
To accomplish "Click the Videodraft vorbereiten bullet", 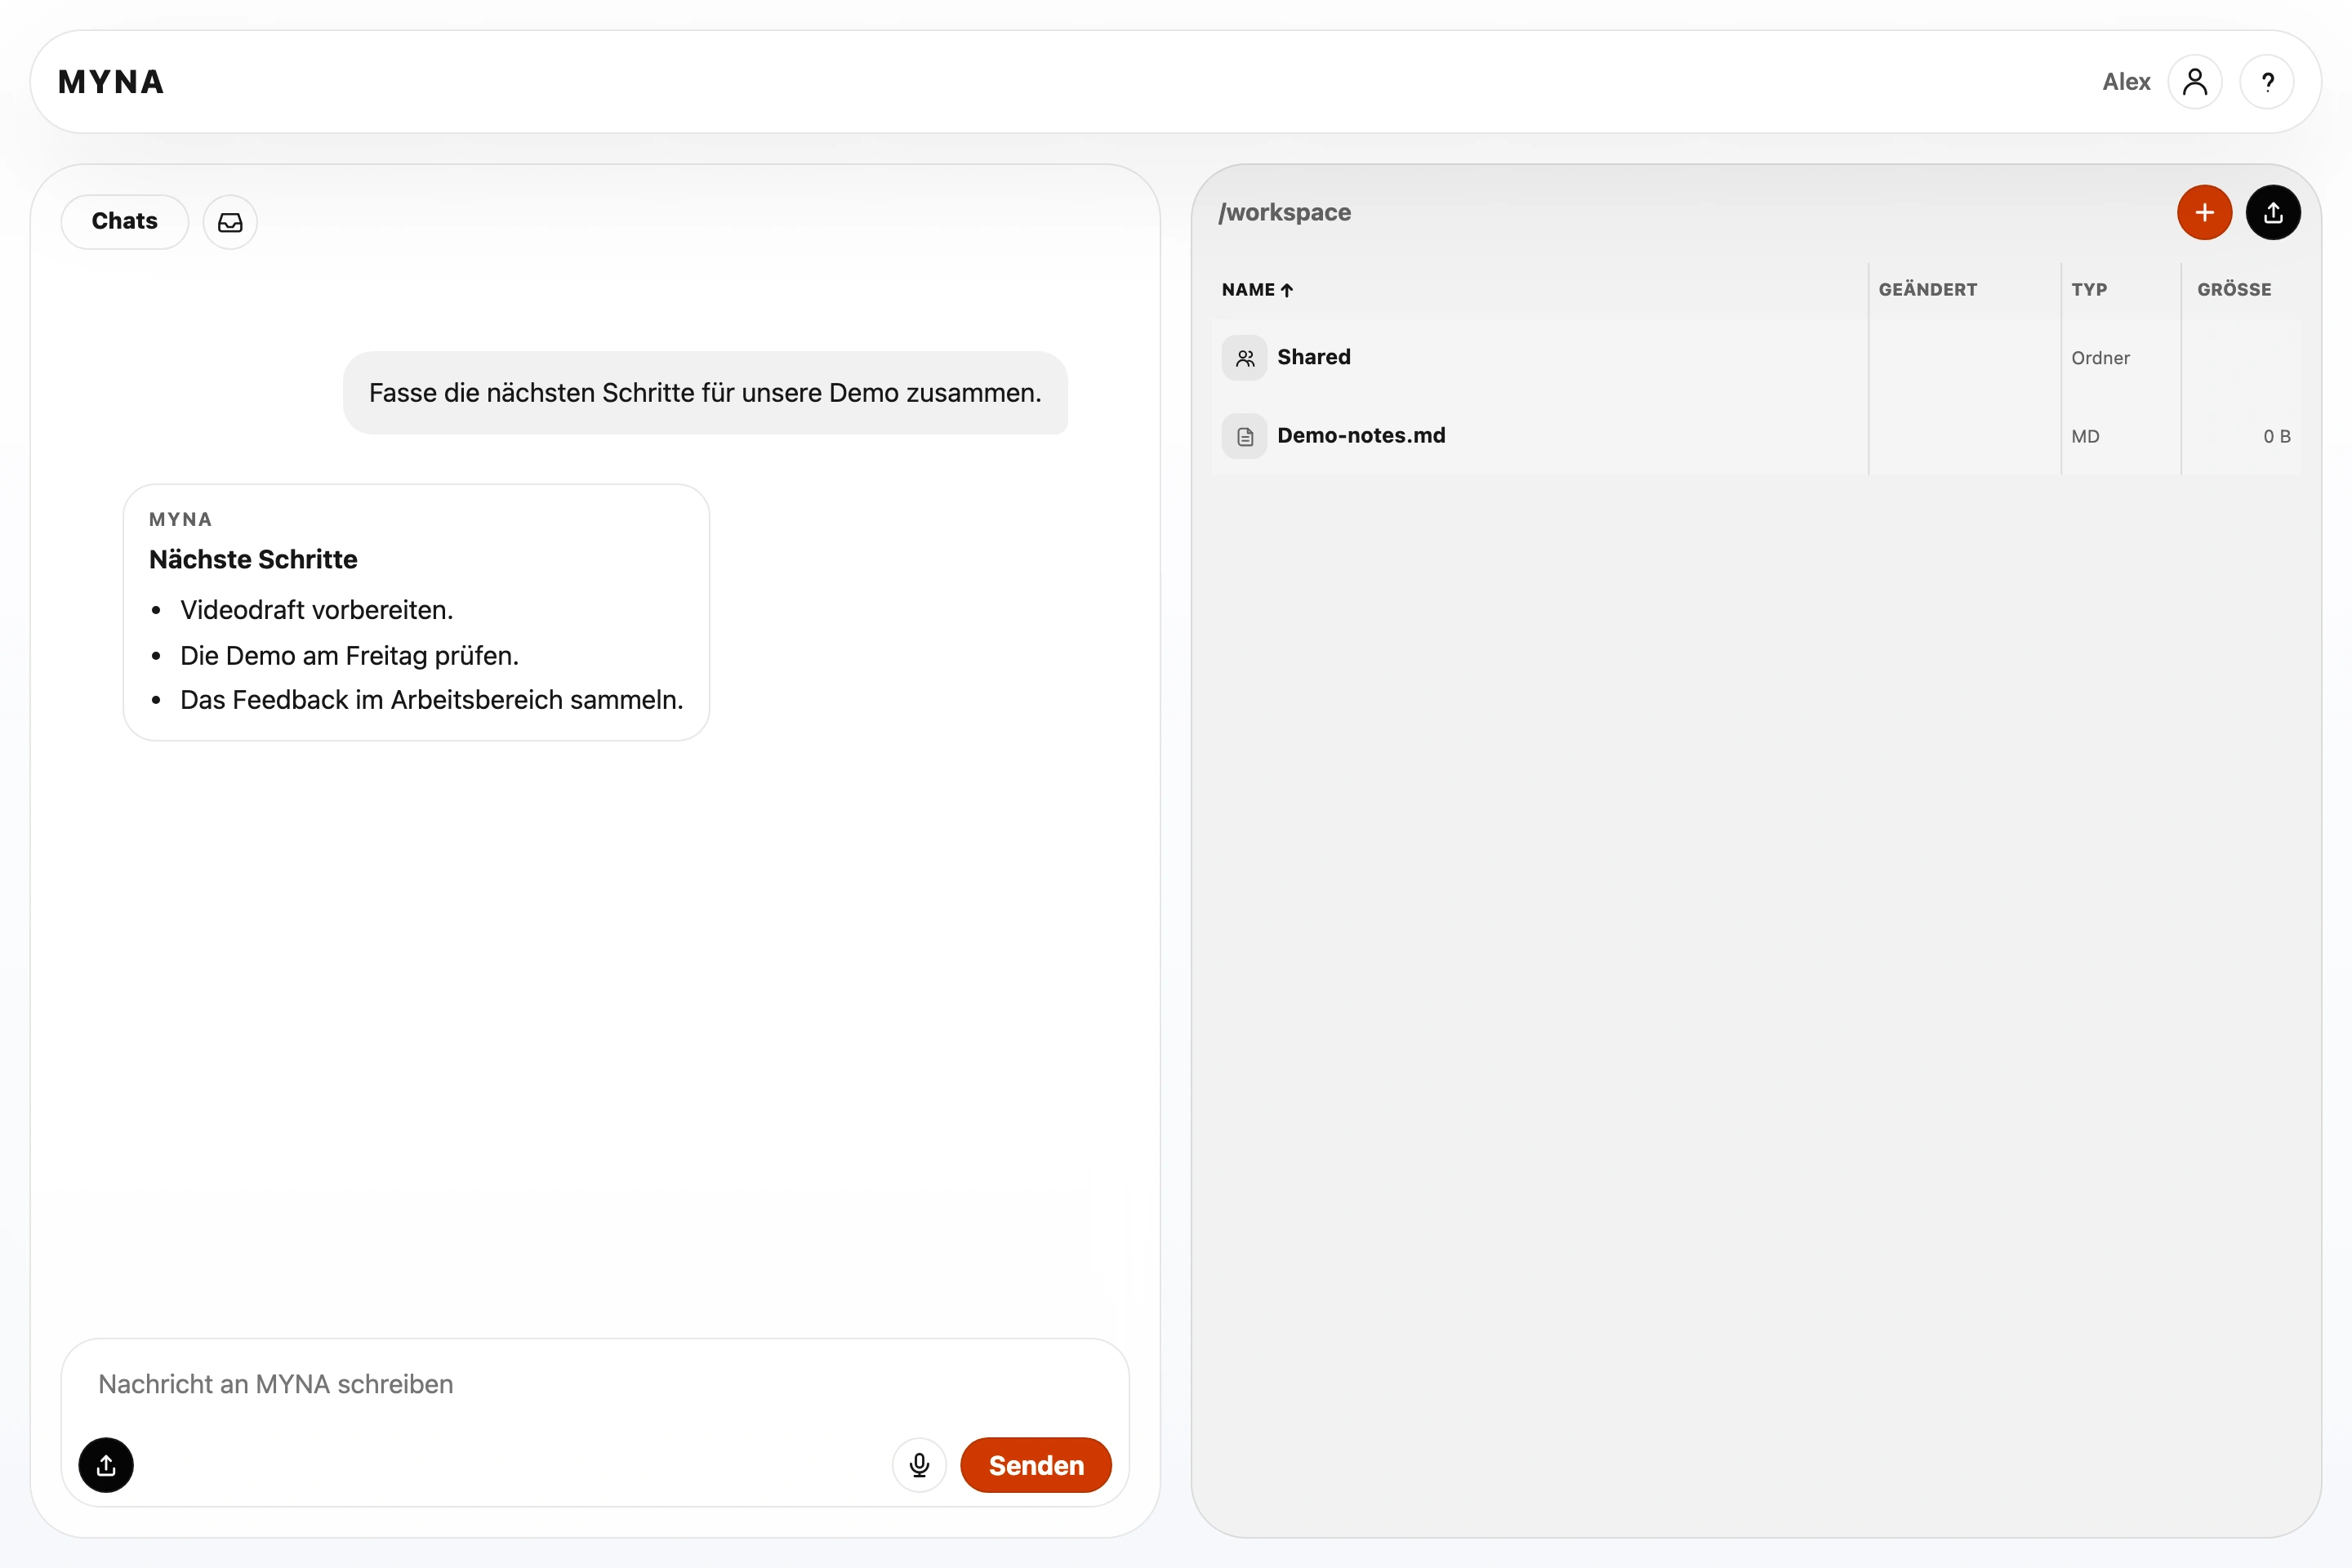I will tap(316, 610).
